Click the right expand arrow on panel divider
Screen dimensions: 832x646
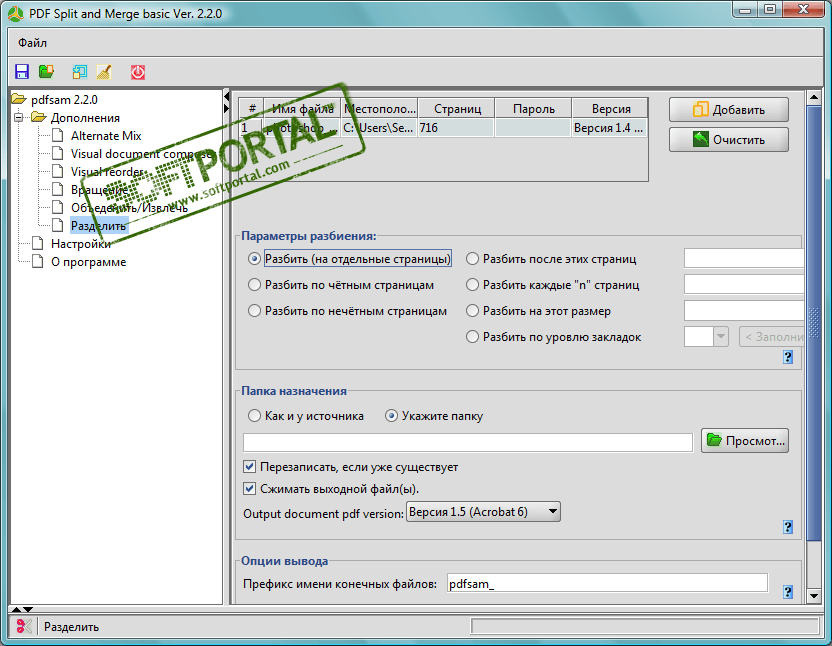point(227,108)
